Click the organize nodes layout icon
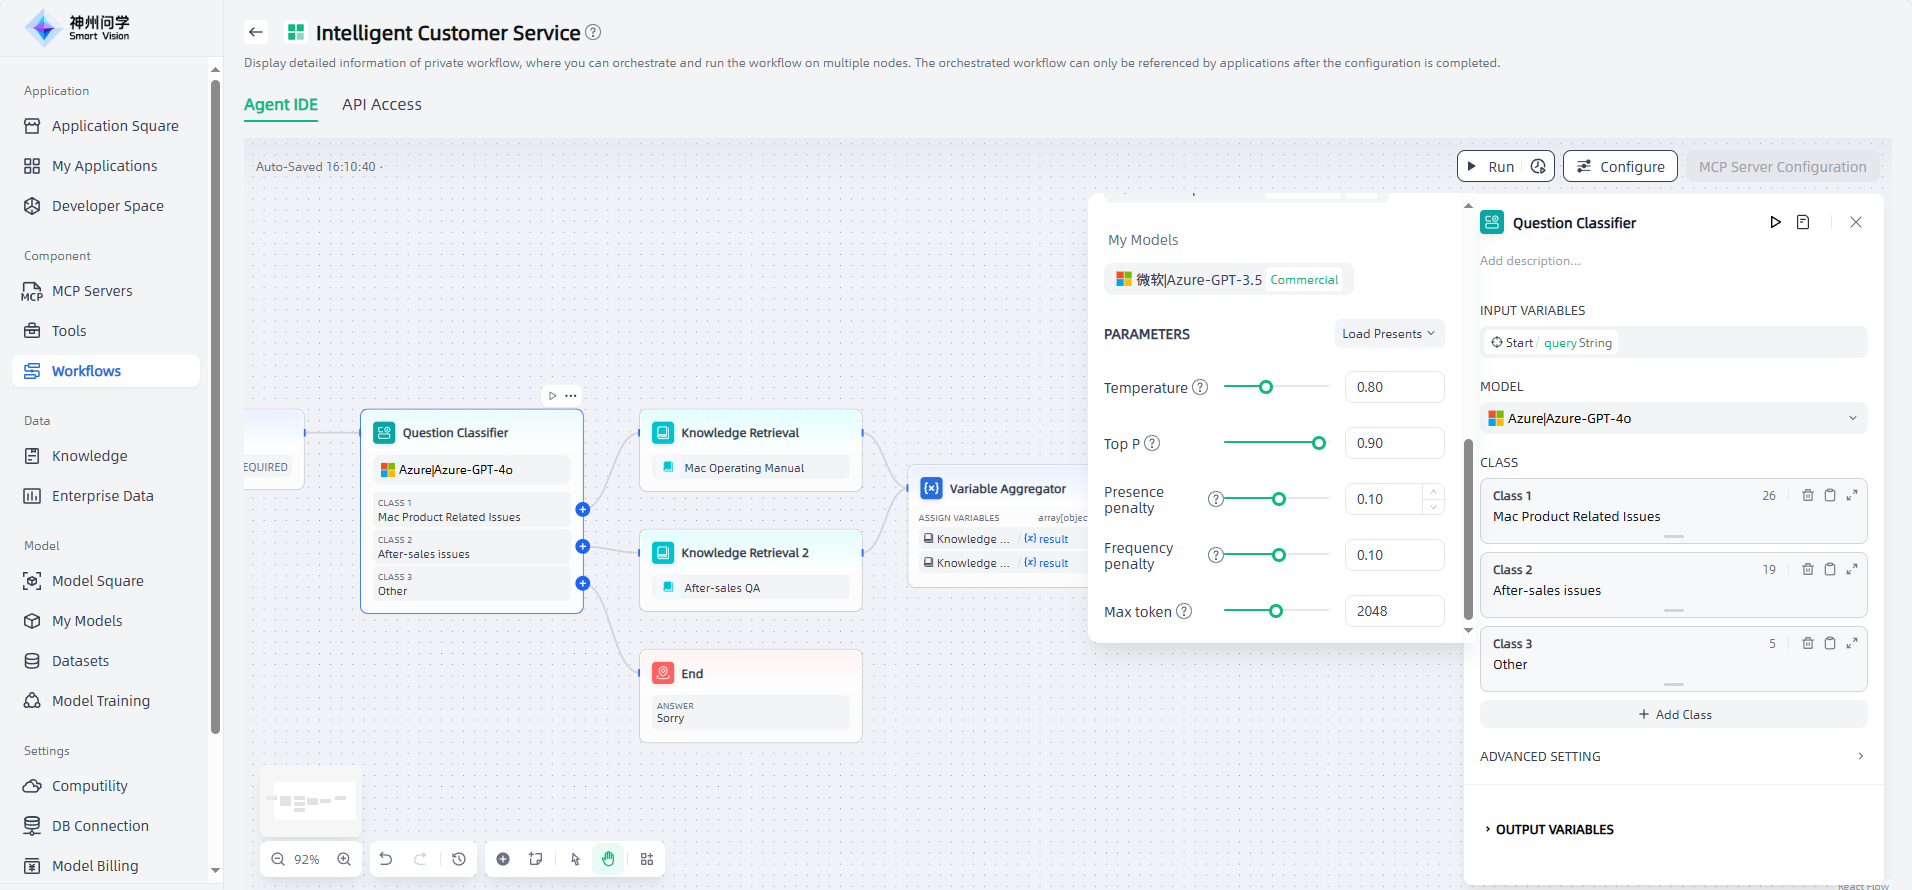 pyautogui.click(x=647, y=859)
